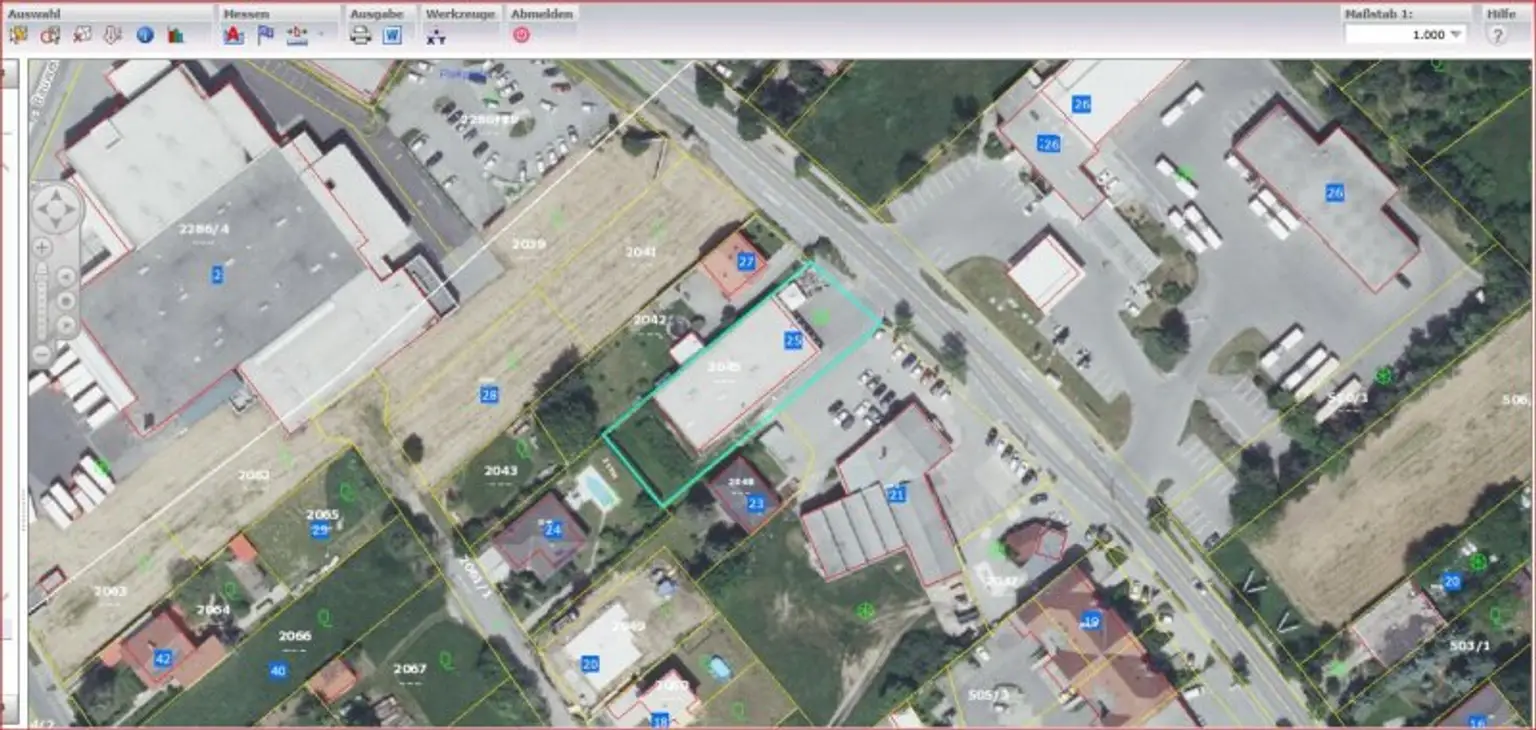1536x730 pixels.
Task: Click the blue house number 25 marker
Action: click(x=794, y=340)
